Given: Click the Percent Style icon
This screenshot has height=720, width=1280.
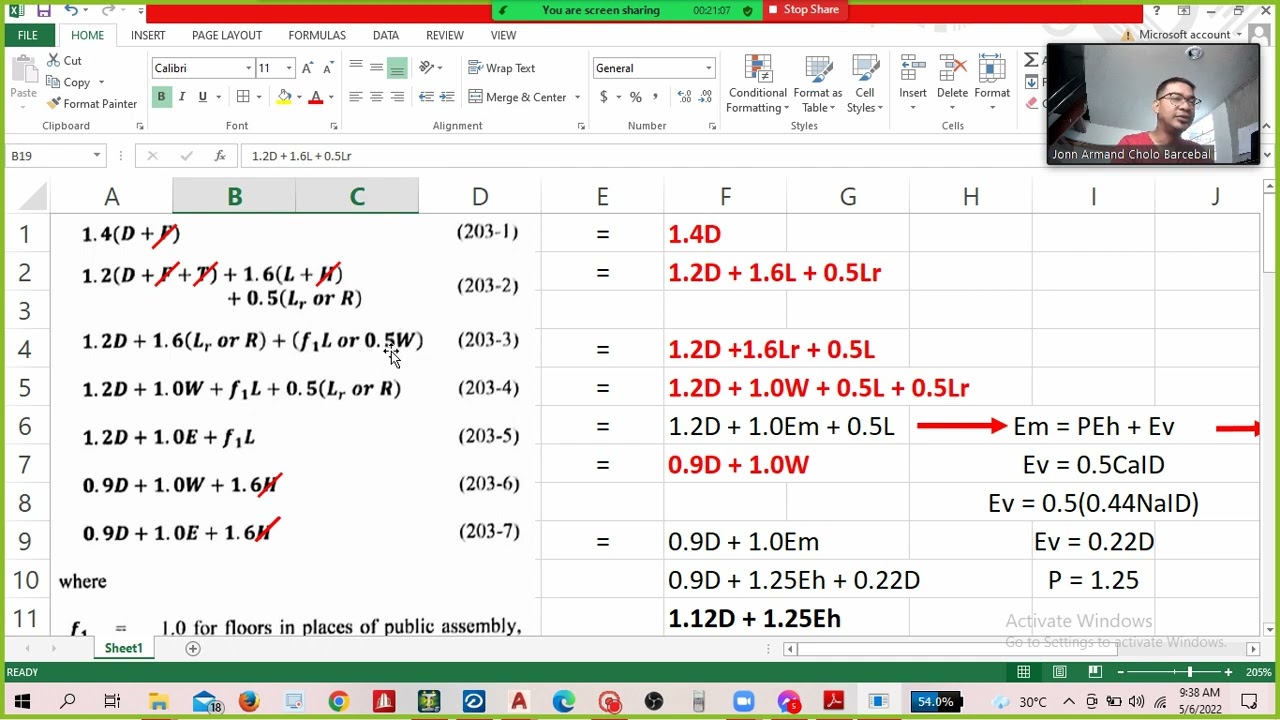Looking at the screenshot, I should (635, 97).
